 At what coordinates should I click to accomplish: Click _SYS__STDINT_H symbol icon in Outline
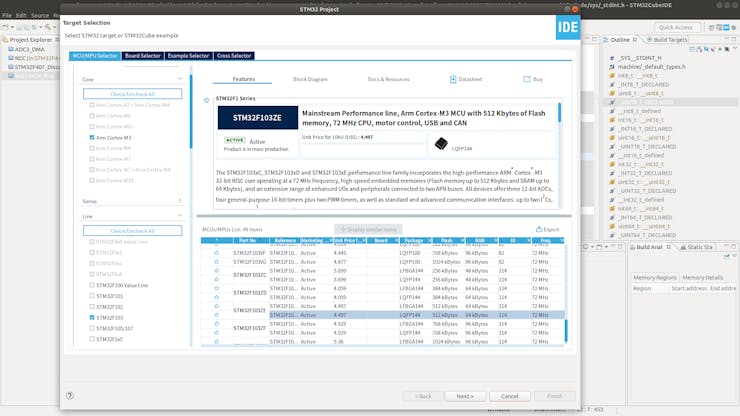(x=612, y=58)
